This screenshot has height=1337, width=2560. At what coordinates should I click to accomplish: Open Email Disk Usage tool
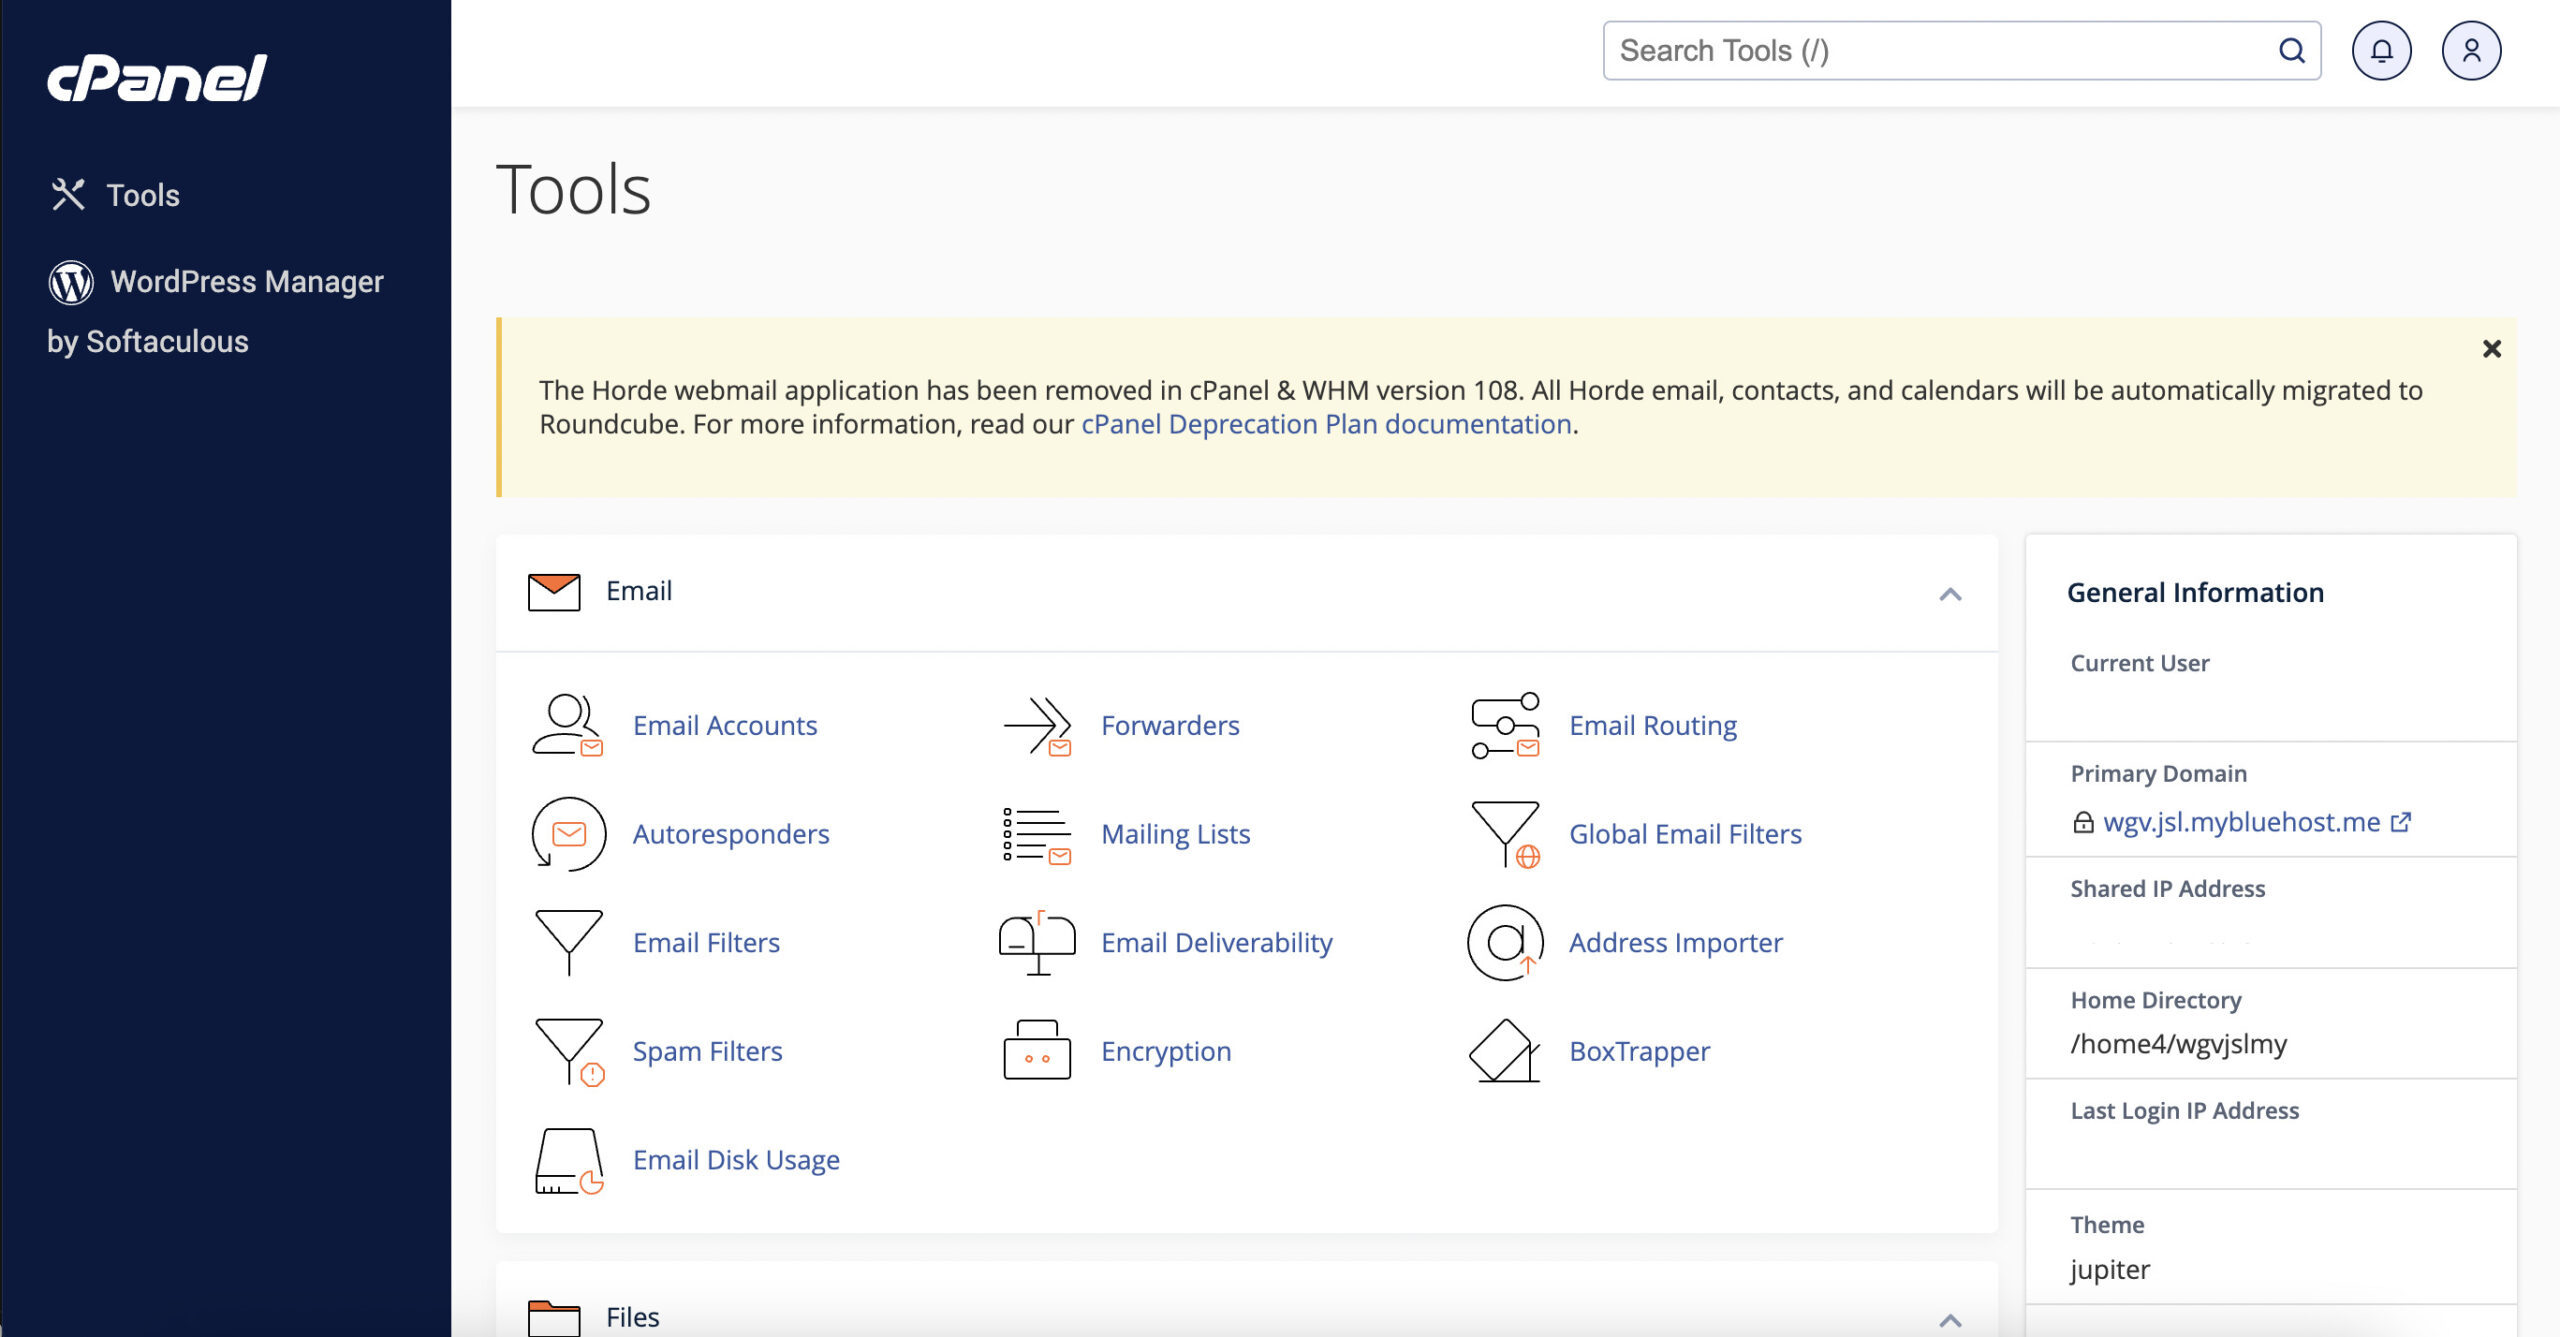point(735,1159)
